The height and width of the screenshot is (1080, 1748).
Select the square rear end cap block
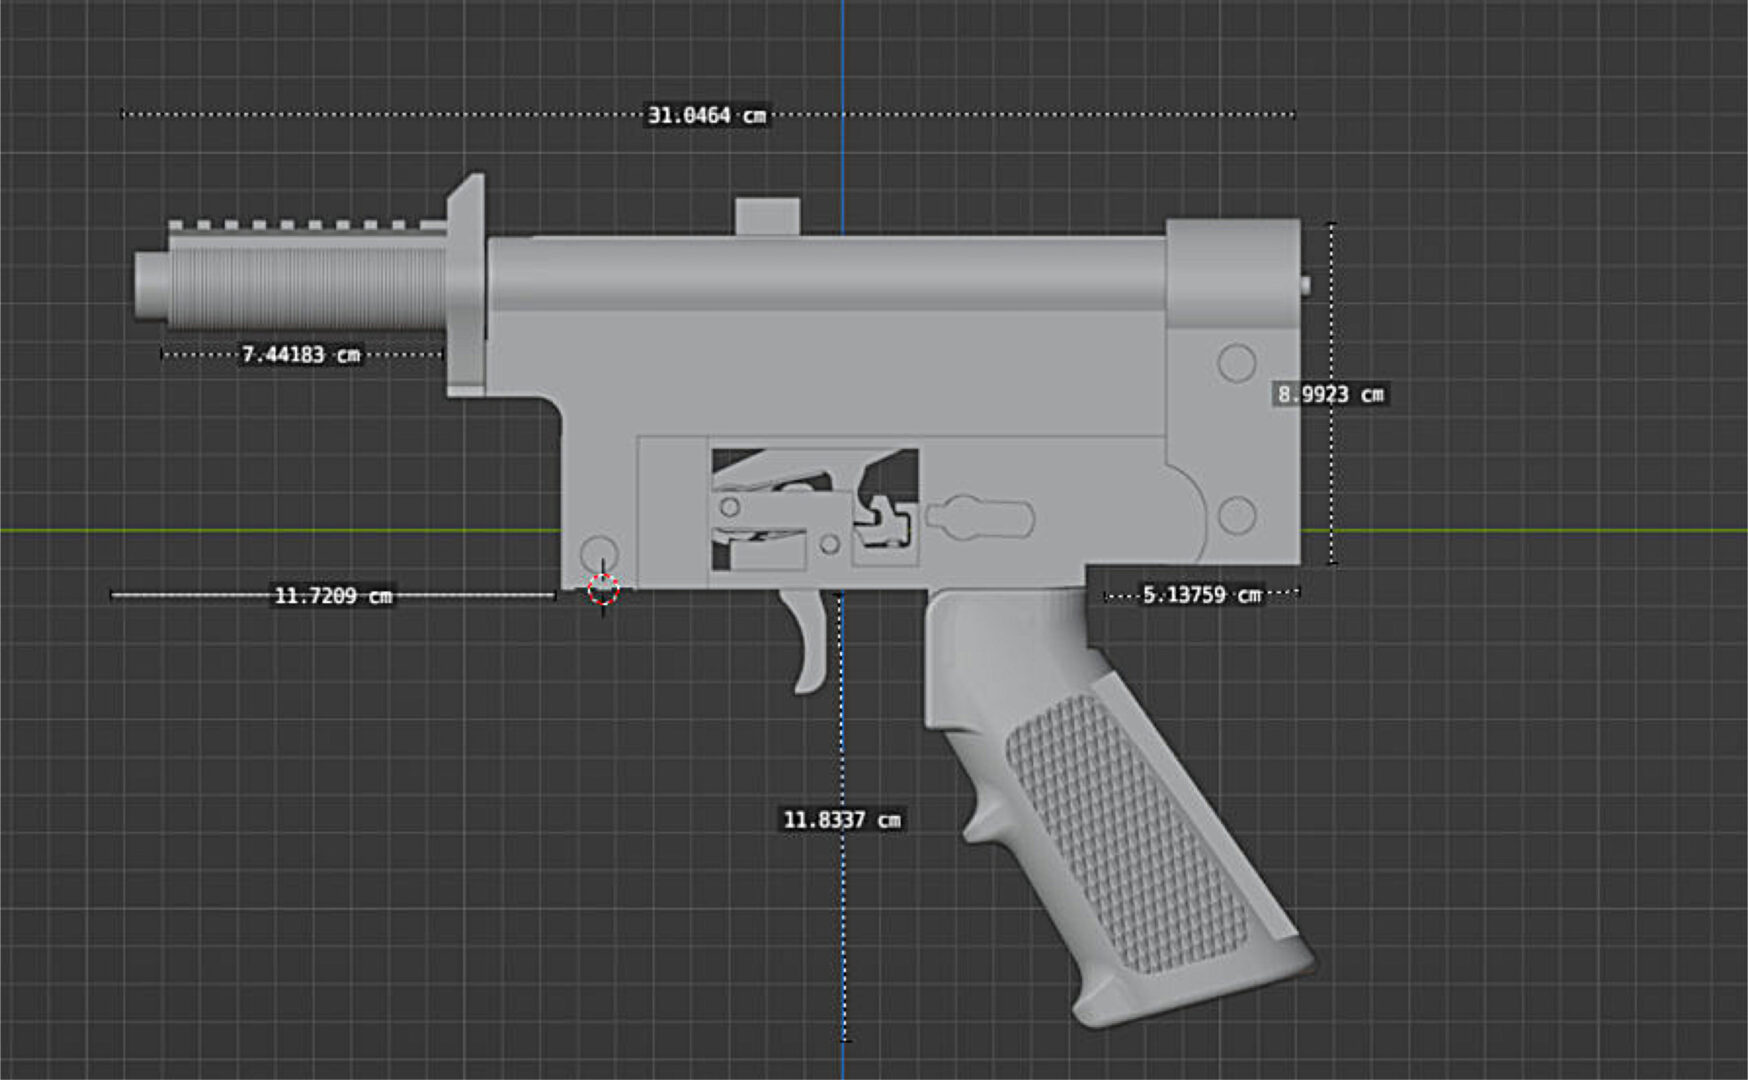[1232, 272]
